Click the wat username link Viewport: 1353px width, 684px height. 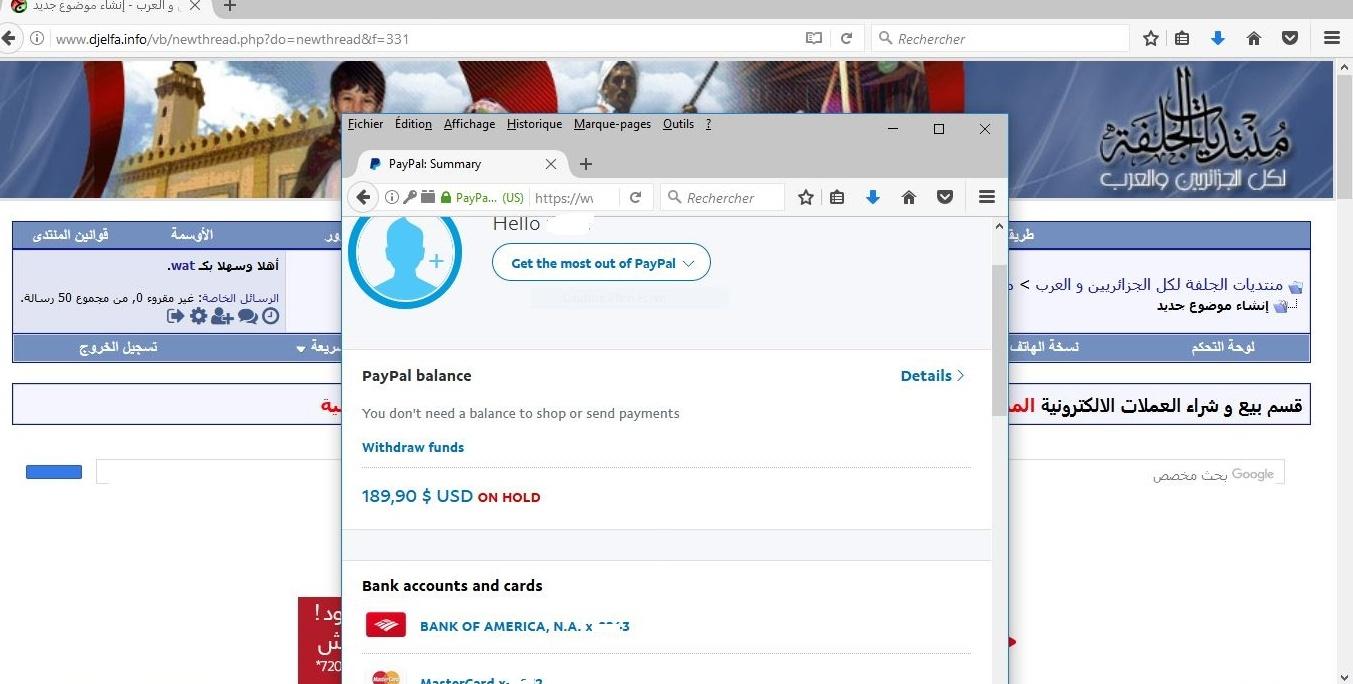(181, 266)
